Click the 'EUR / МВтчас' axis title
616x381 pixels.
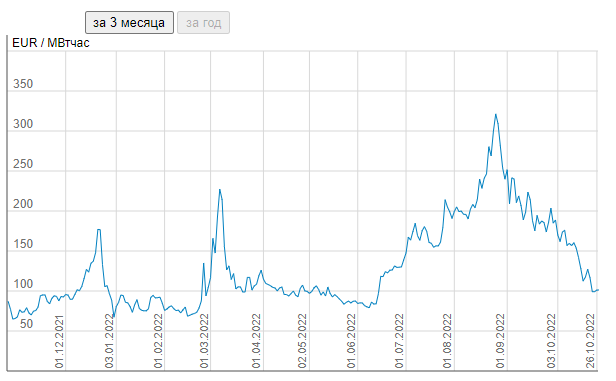point(51,43)
